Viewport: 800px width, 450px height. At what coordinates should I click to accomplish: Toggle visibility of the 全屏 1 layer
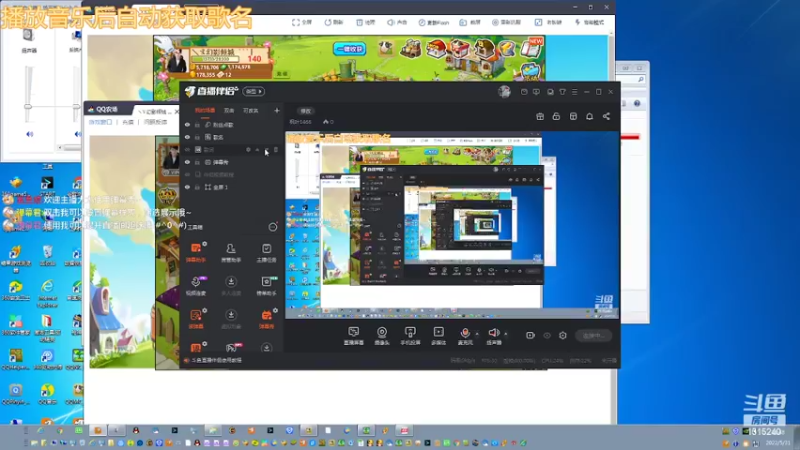[x=187, y=187]
